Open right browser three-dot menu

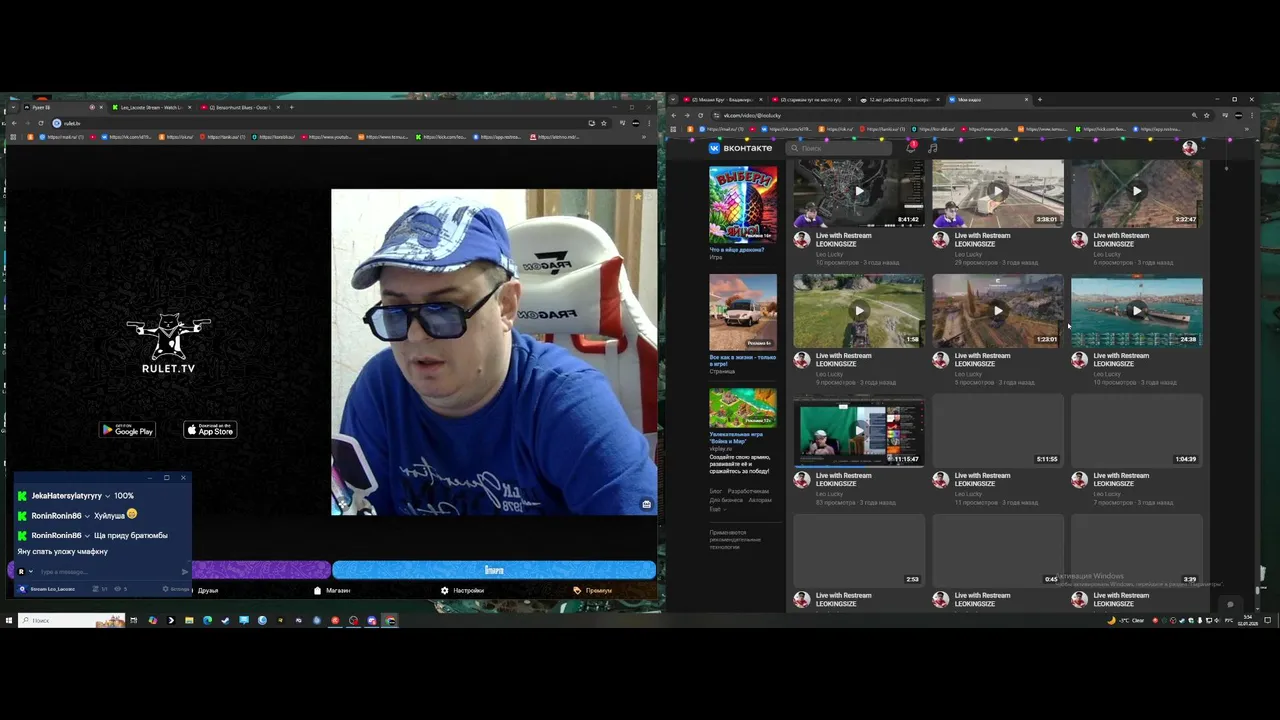(x=1252, y=115)
